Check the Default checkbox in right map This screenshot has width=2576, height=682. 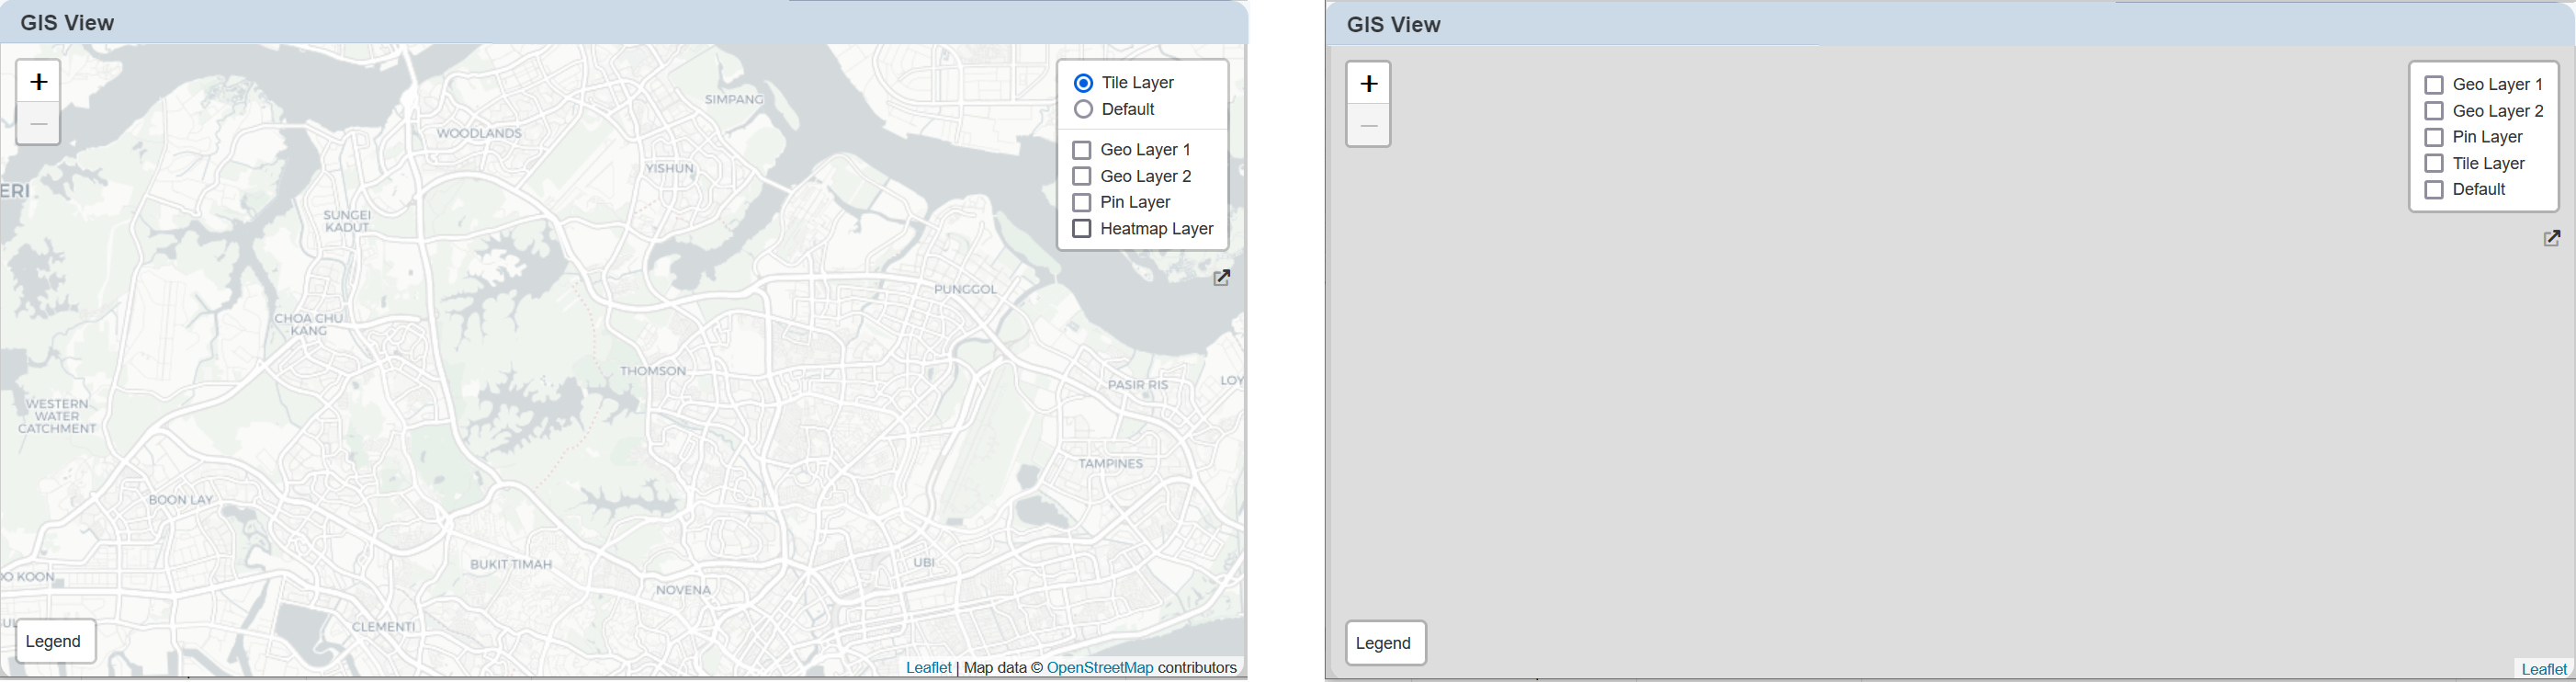2434,190
